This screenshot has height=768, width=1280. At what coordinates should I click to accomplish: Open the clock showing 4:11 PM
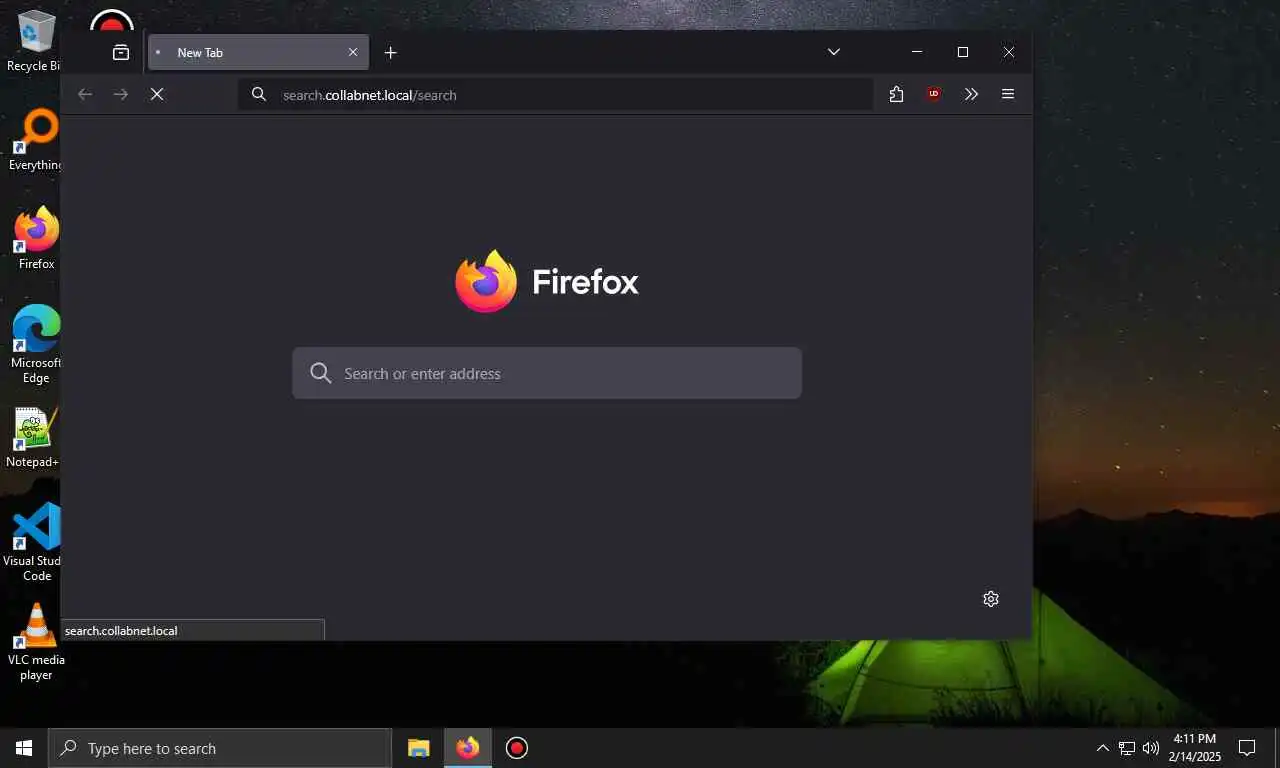1195,748
